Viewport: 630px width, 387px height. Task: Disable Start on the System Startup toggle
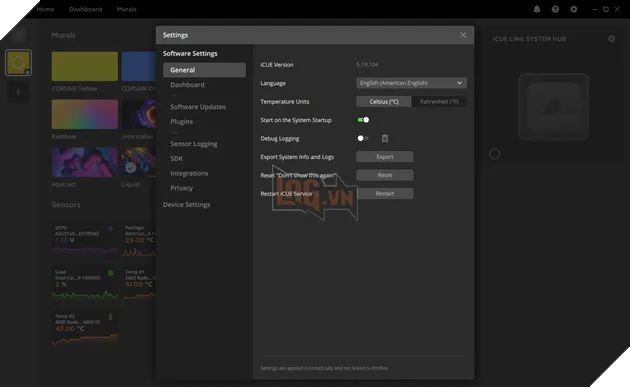coord(363,120)
